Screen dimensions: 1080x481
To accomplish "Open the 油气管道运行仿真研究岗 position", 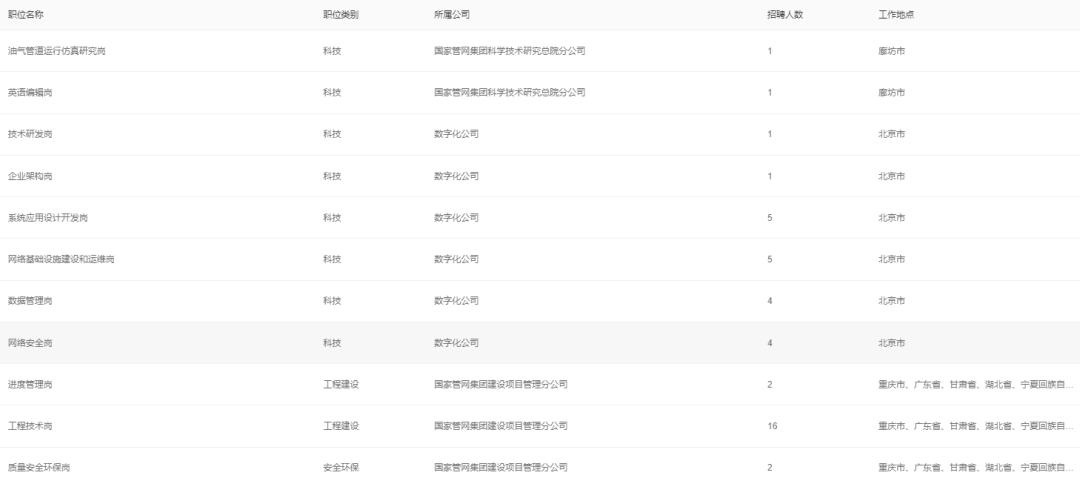I will [x=56, y=51].
